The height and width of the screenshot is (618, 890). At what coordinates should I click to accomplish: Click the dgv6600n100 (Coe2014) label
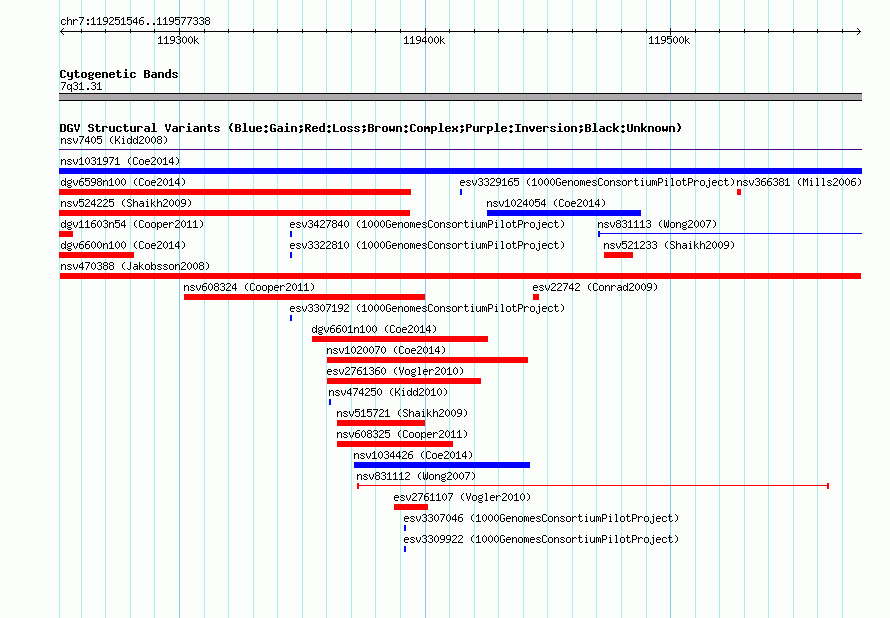click(x=123, y=245)
